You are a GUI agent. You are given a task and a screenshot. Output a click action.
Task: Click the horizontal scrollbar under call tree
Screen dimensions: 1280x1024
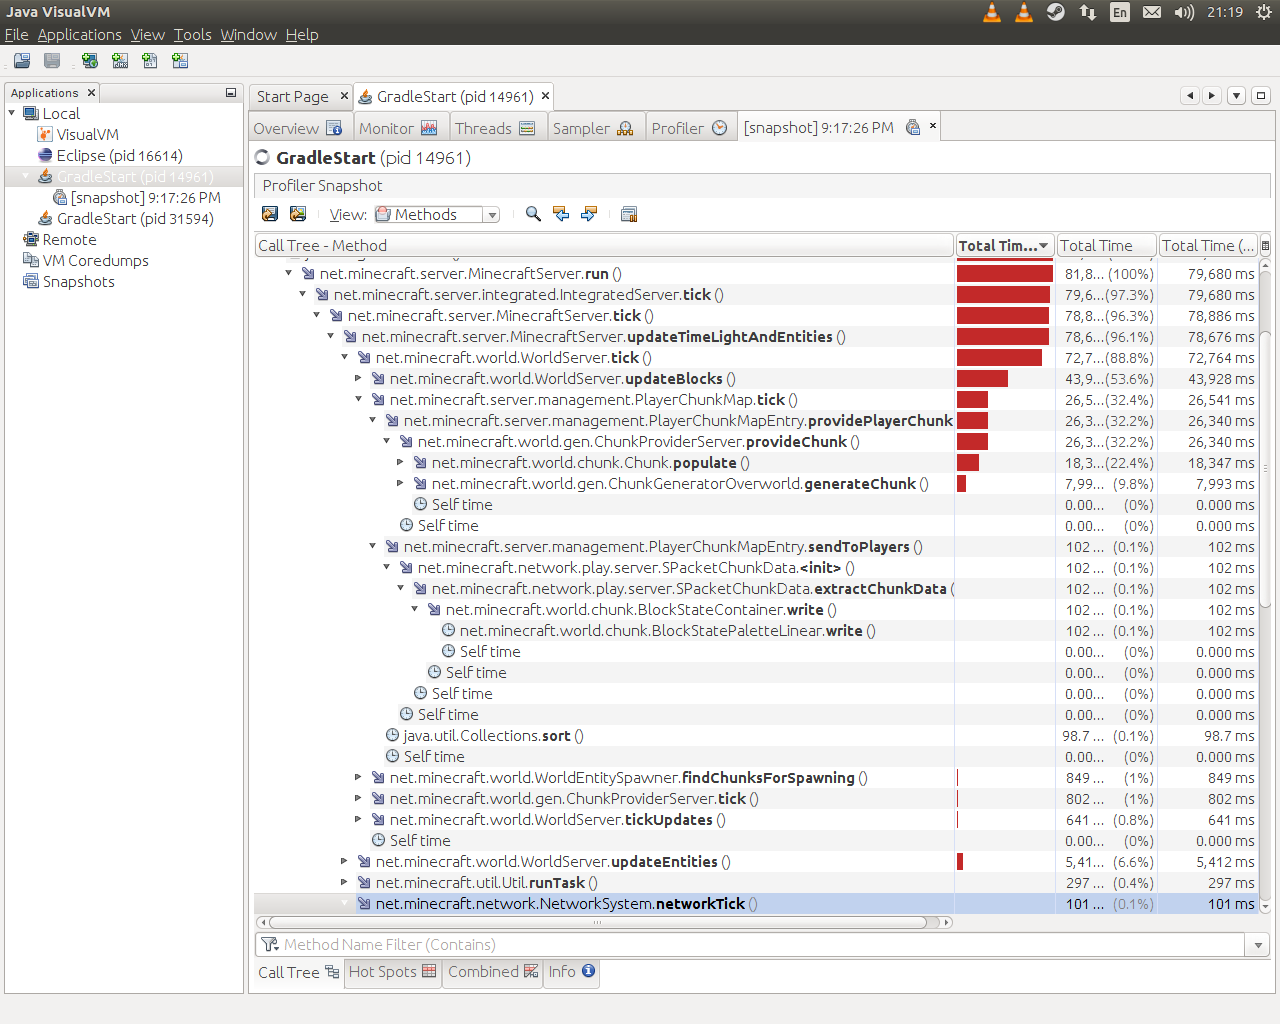[598, 922]
